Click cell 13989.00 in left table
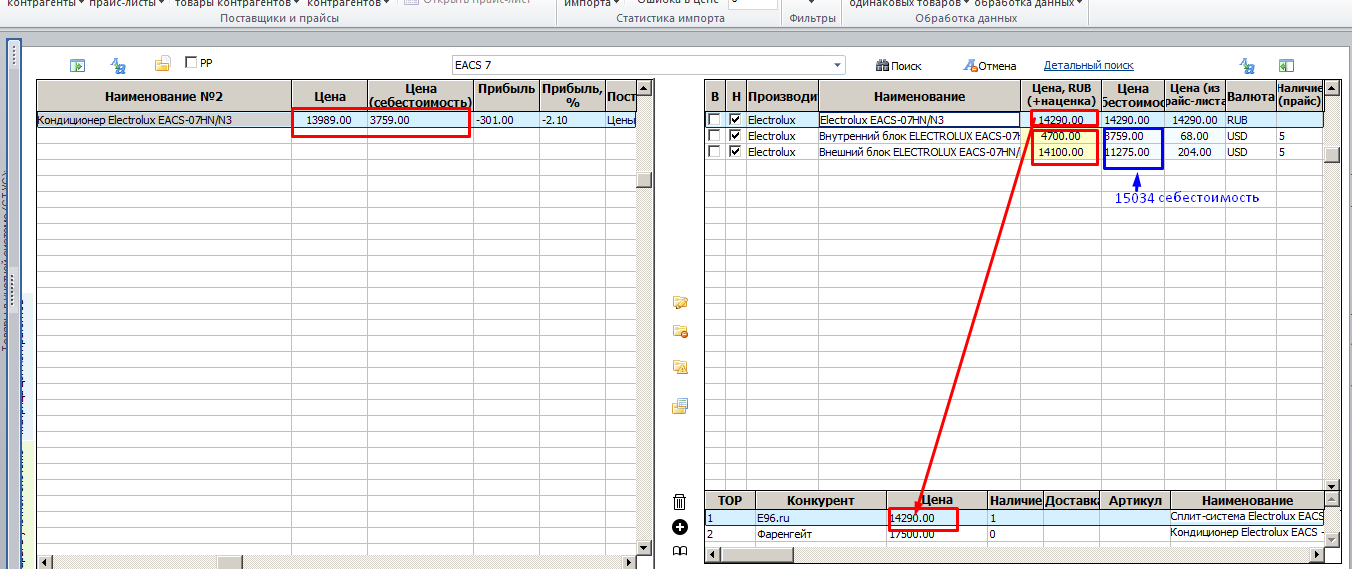 click(330, 120)
